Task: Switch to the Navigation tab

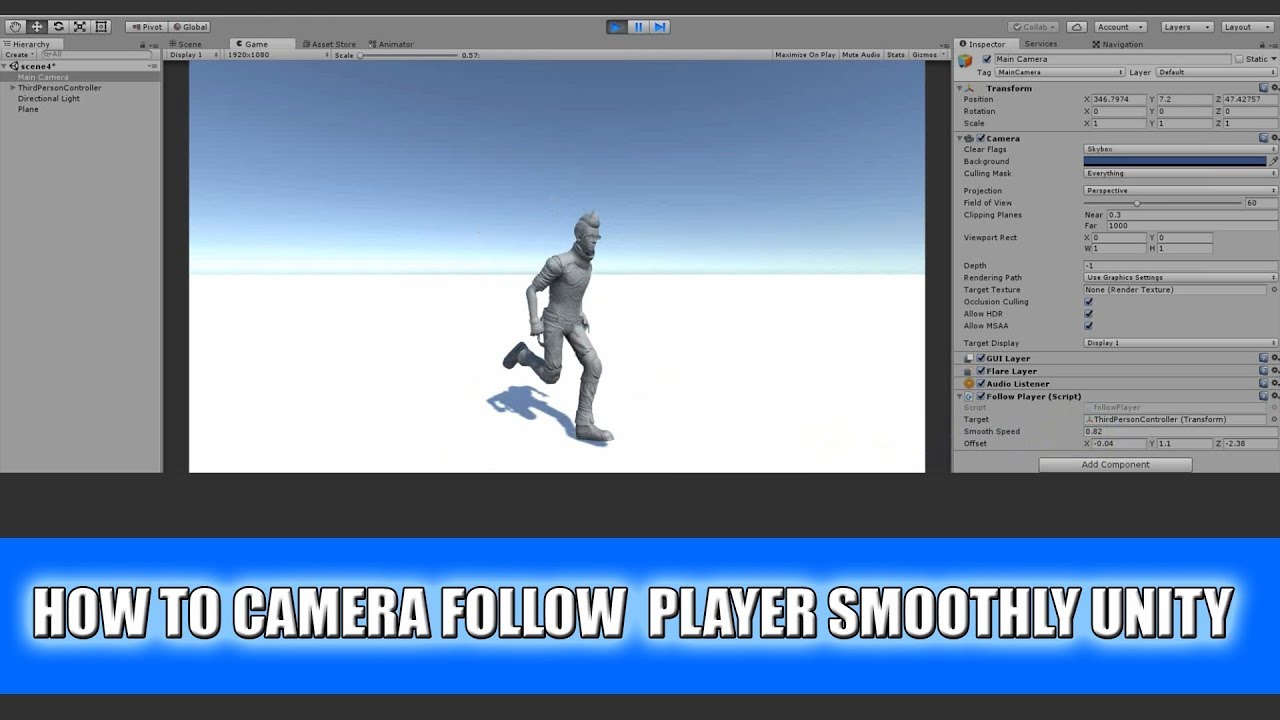Action: (1118, 44)
